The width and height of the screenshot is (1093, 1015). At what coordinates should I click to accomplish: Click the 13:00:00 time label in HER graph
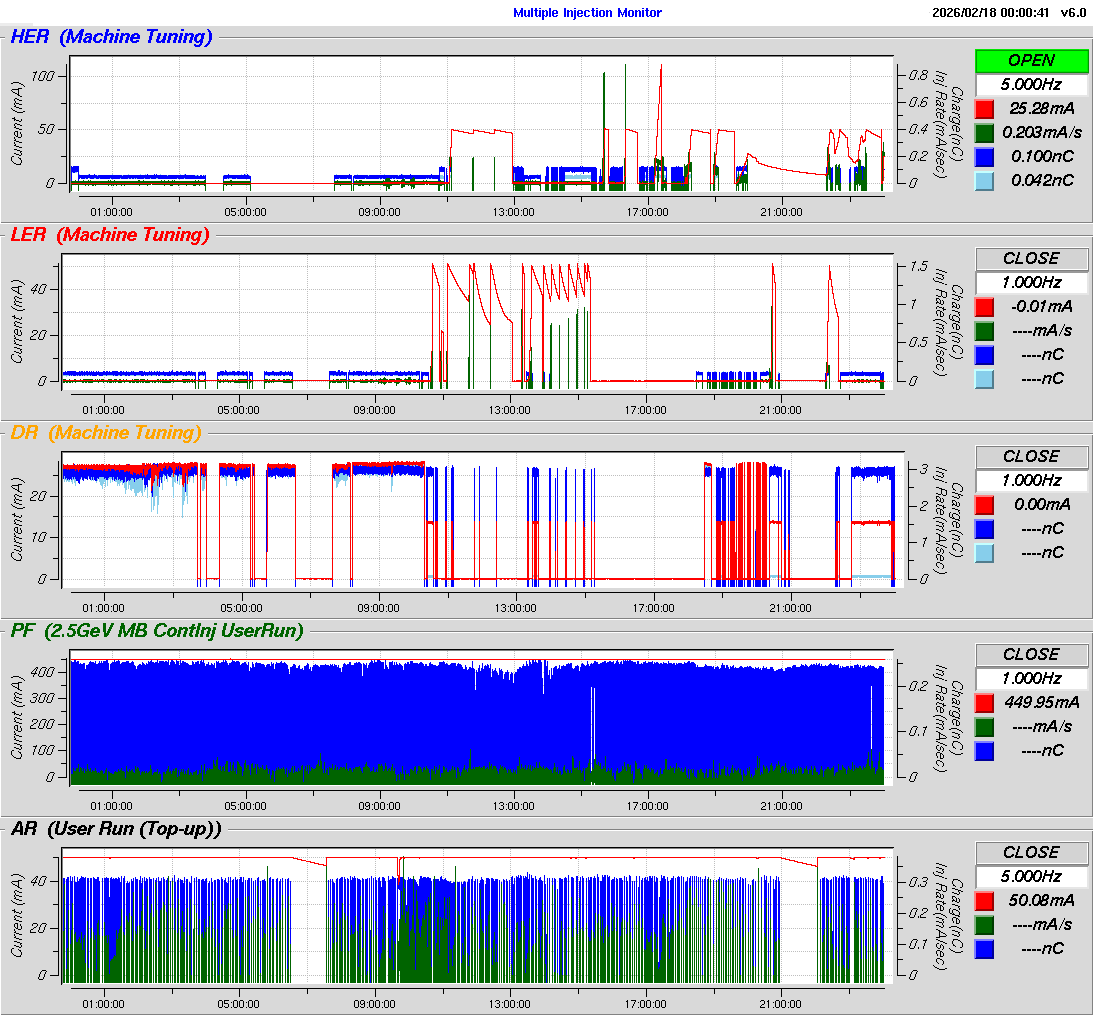(513, 211)
